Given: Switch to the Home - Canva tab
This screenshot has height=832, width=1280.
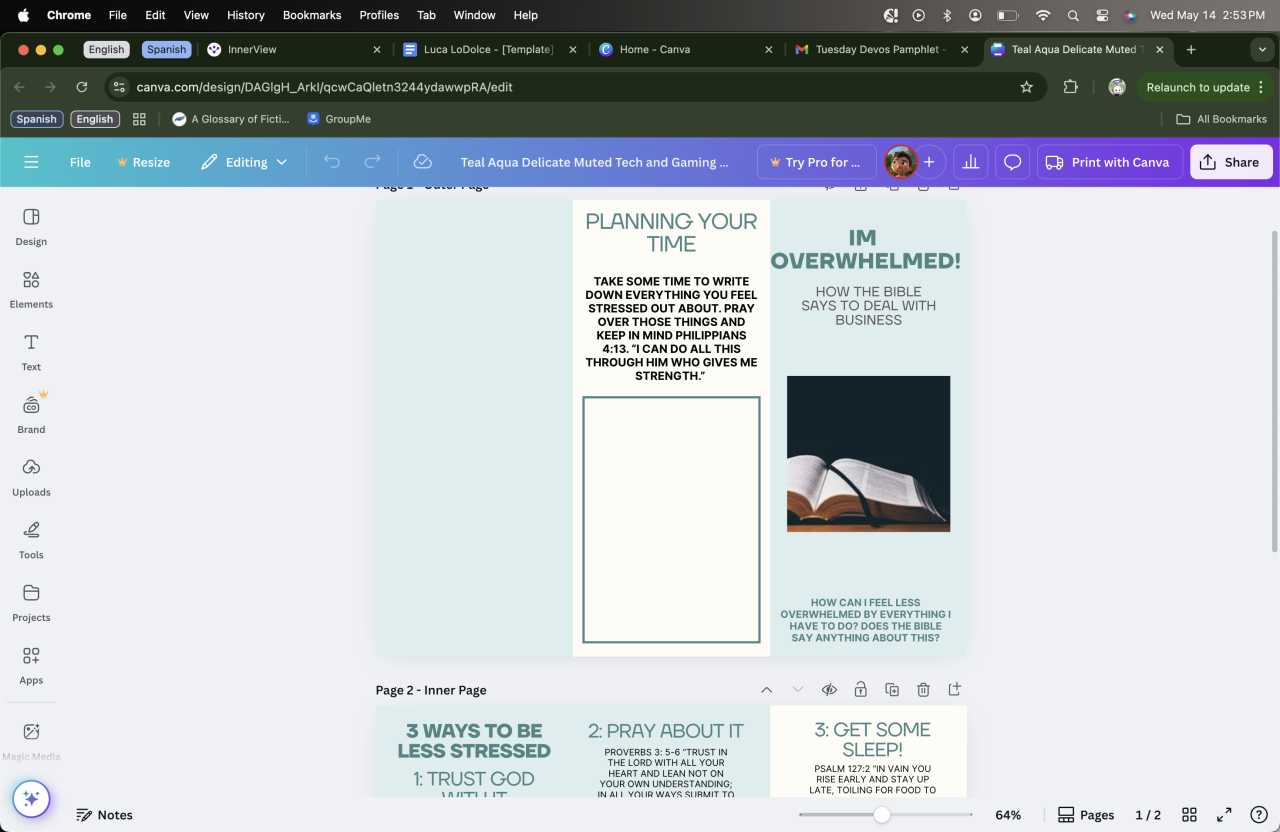Looking at the screenshot, I should click(686, 49).
